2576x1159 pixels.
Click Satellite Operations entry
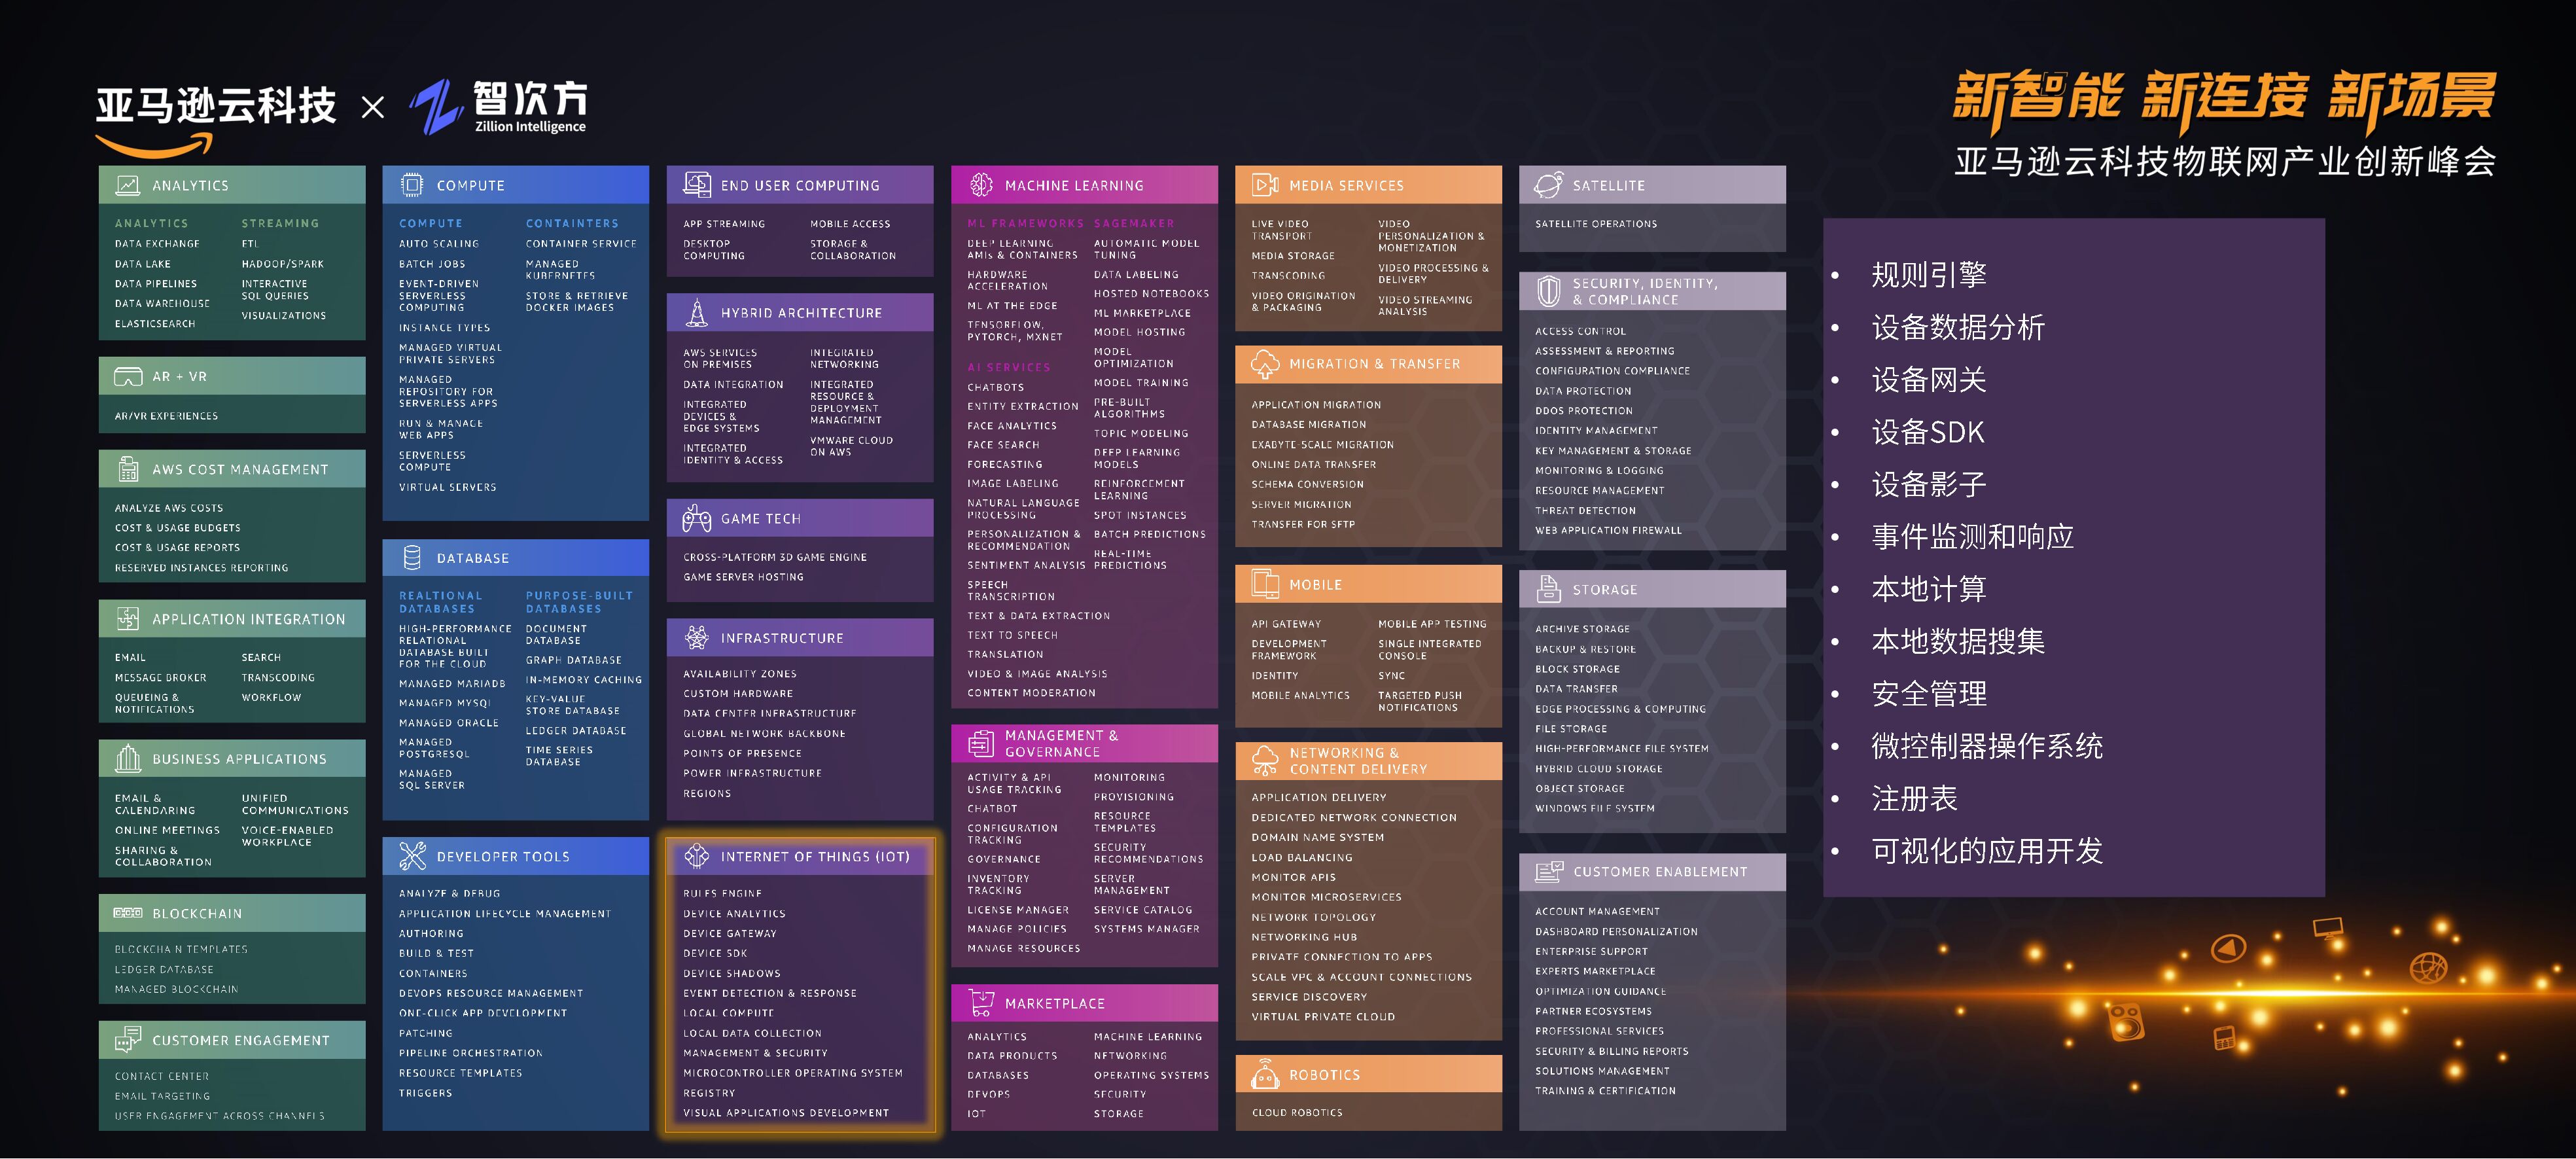pos(1595,224)
